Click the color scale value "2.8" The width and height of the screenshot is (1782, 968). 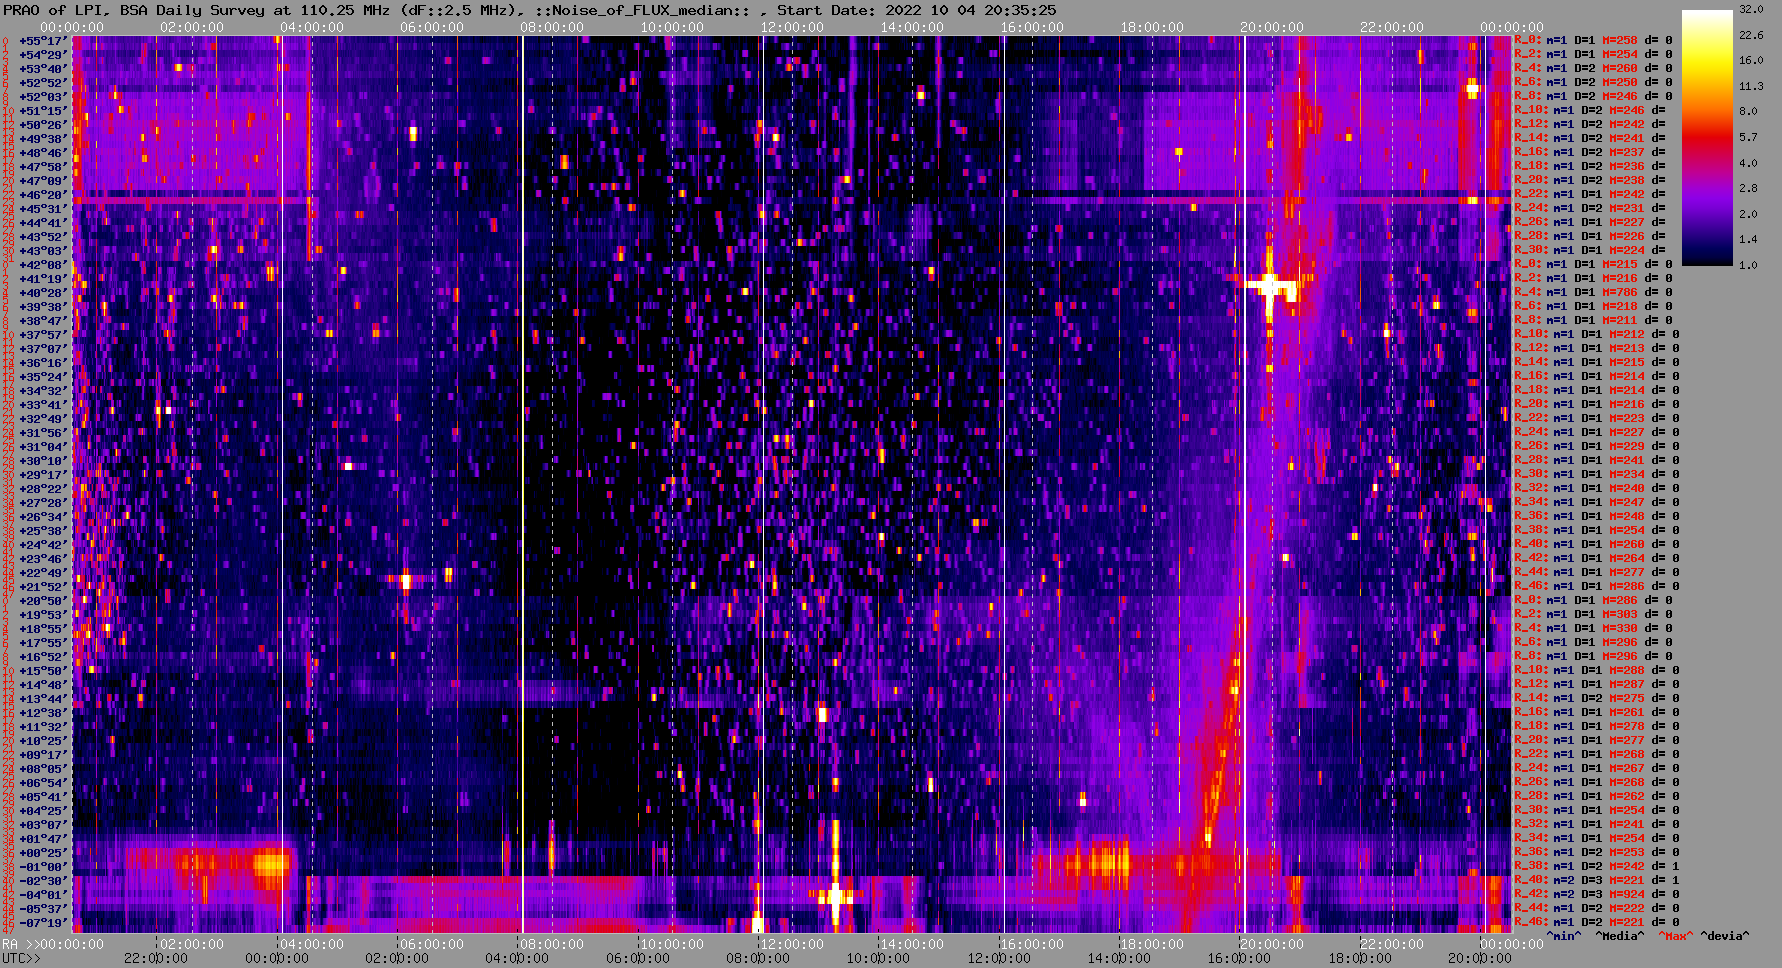coord(1748,188)
